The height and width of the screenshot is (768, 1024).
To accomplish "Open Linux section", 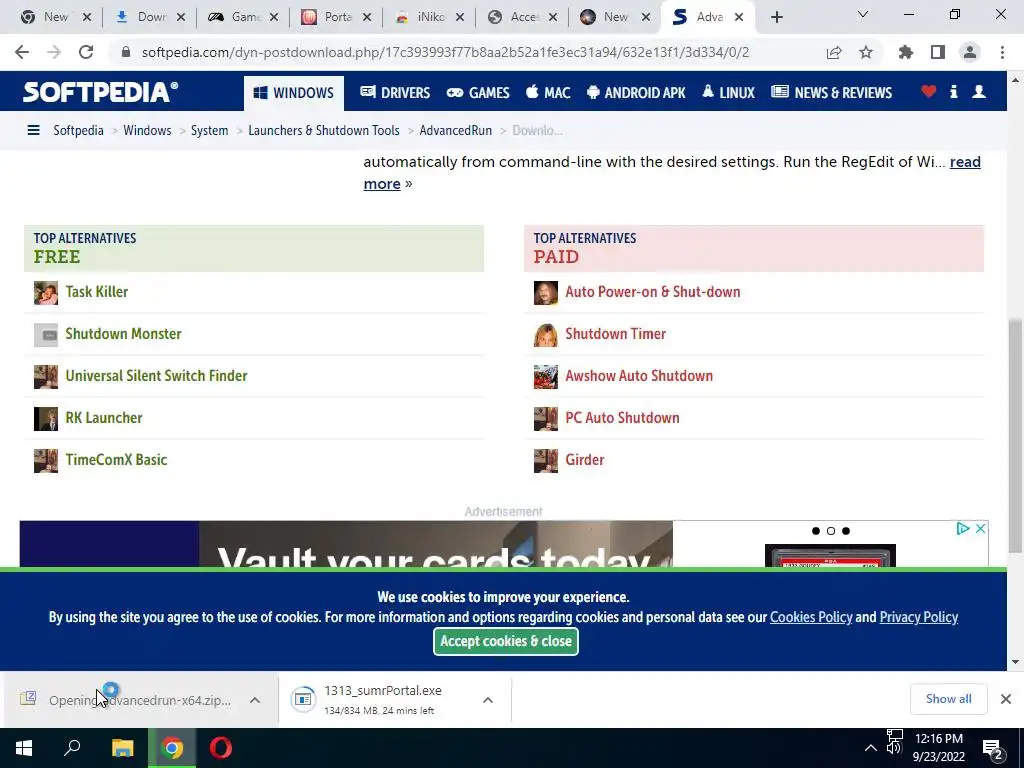I will point(728,93).
